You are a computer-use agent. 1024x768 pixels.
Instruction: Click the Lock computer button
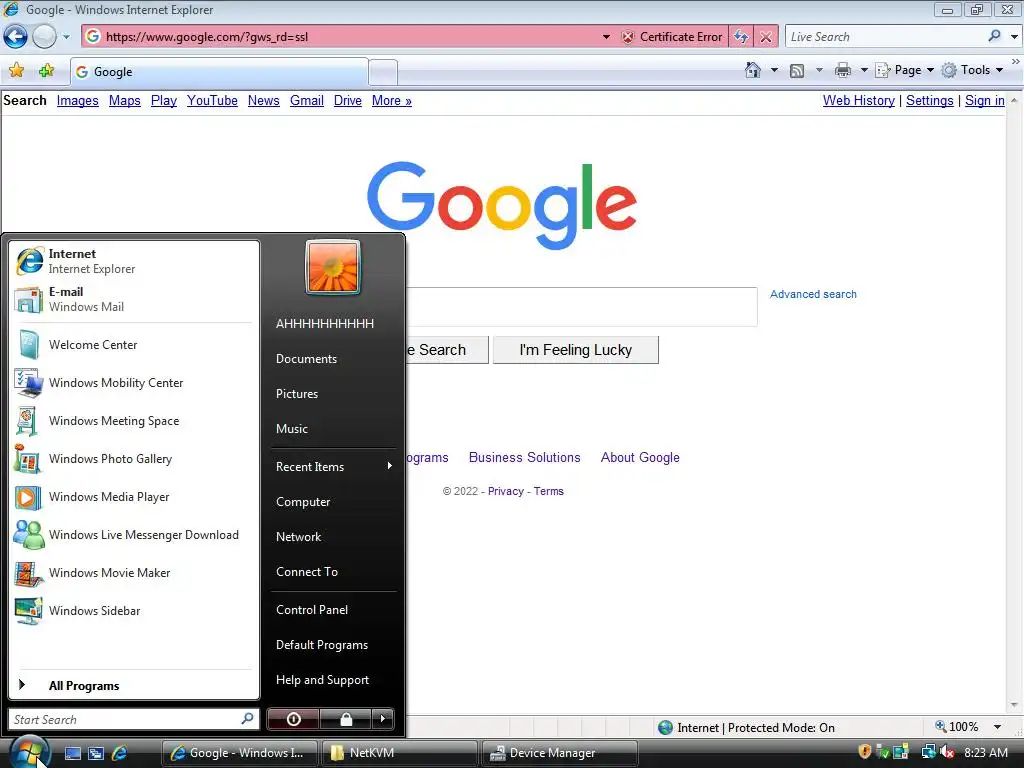346,719
